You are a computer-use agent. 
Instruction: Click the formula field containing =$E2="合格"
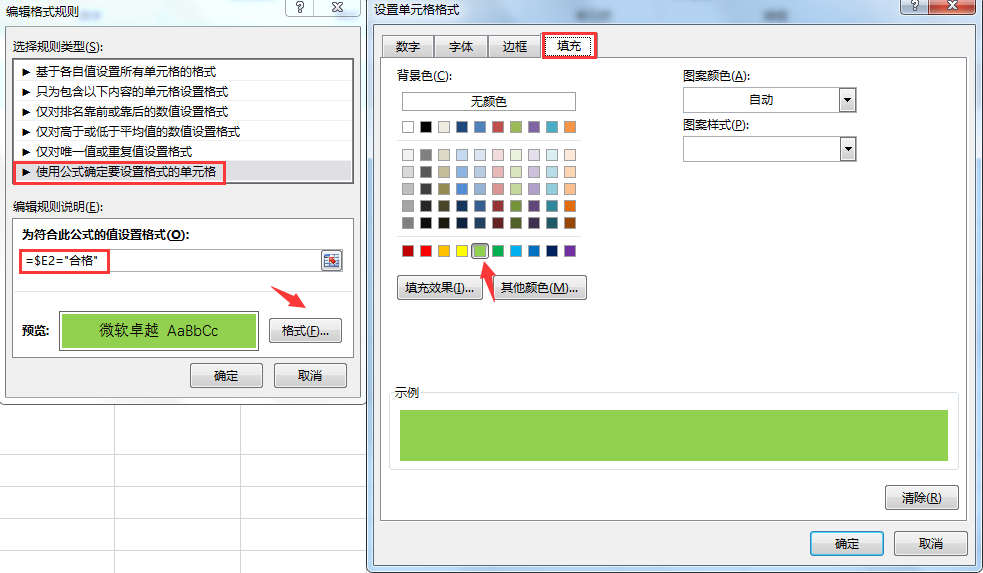pyautogui.click(x=171, y=261)
